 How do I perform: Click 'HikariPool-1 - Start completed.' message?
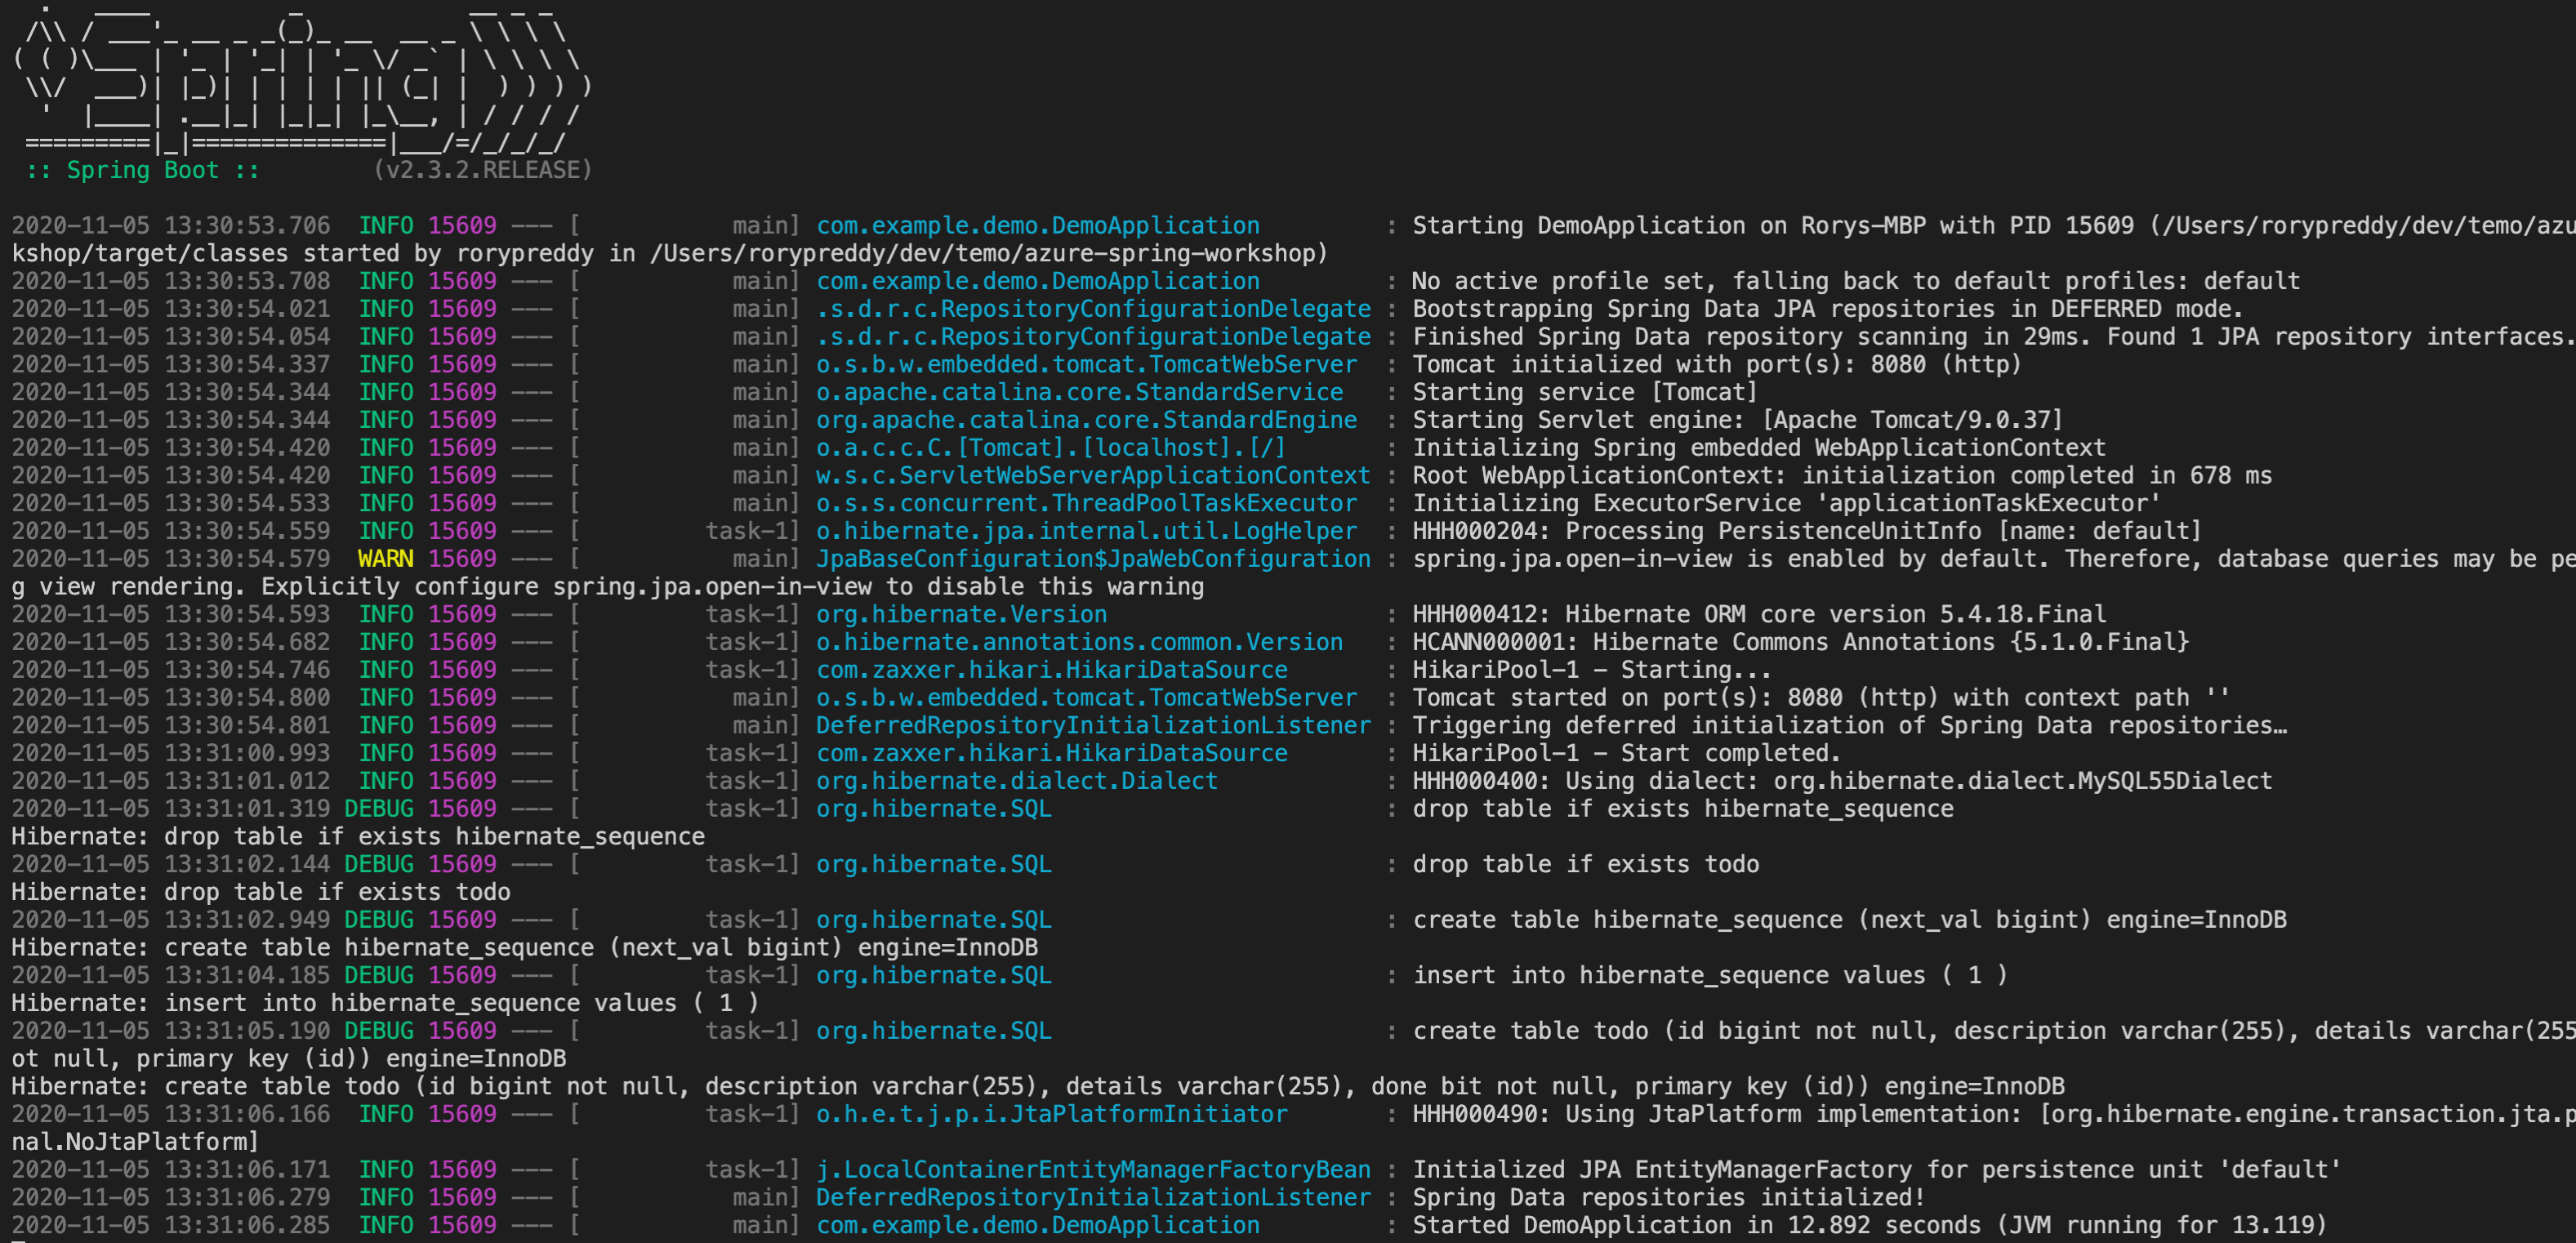(x=1627, y=753)
